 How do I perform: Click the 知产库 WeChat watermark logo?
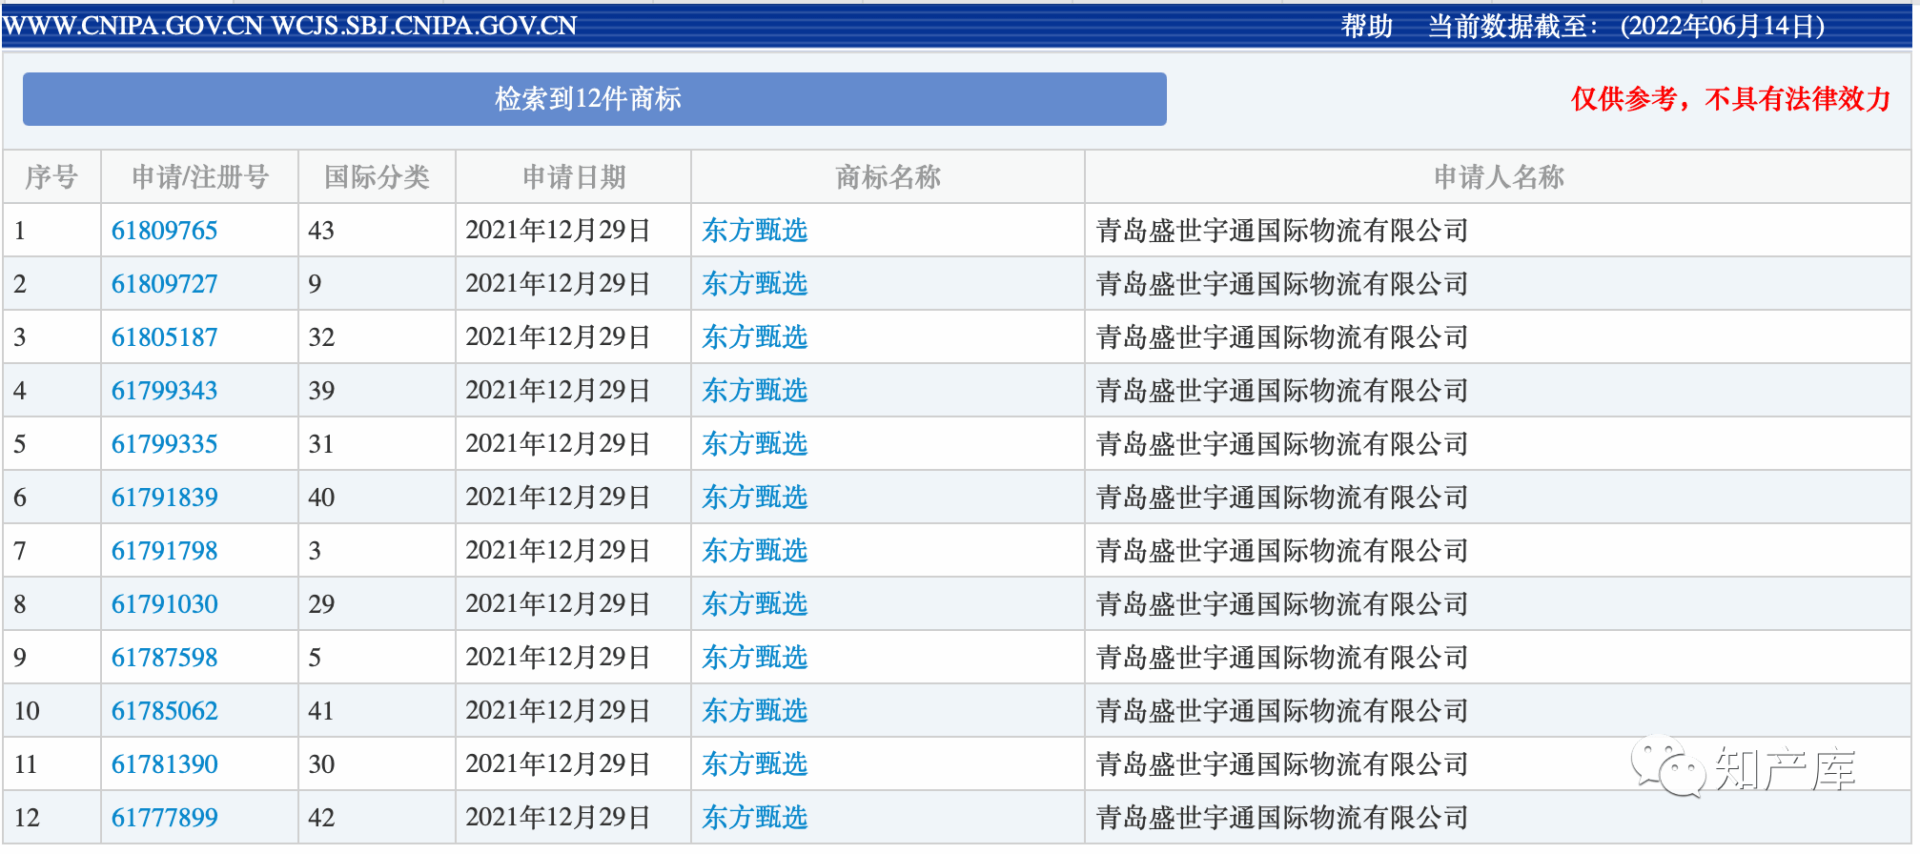(1743, 768)
